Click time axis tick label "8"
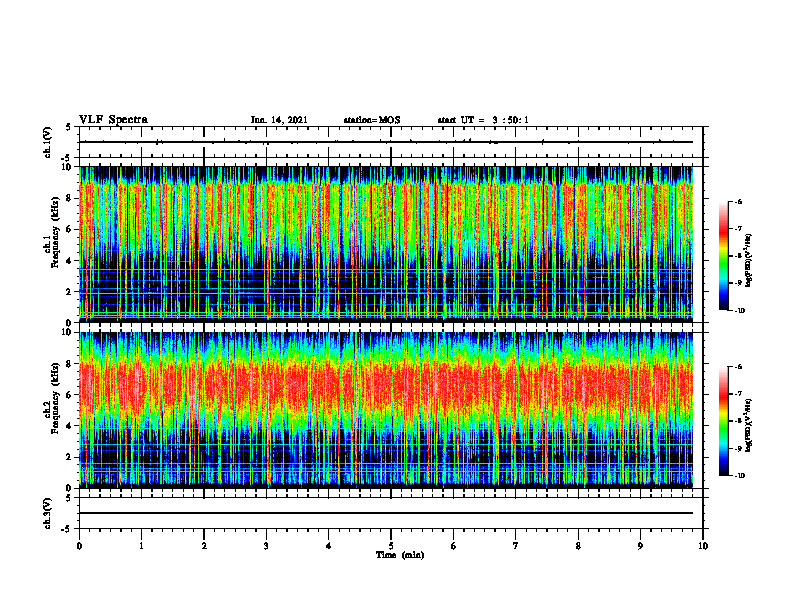 (x=578, y=546)
